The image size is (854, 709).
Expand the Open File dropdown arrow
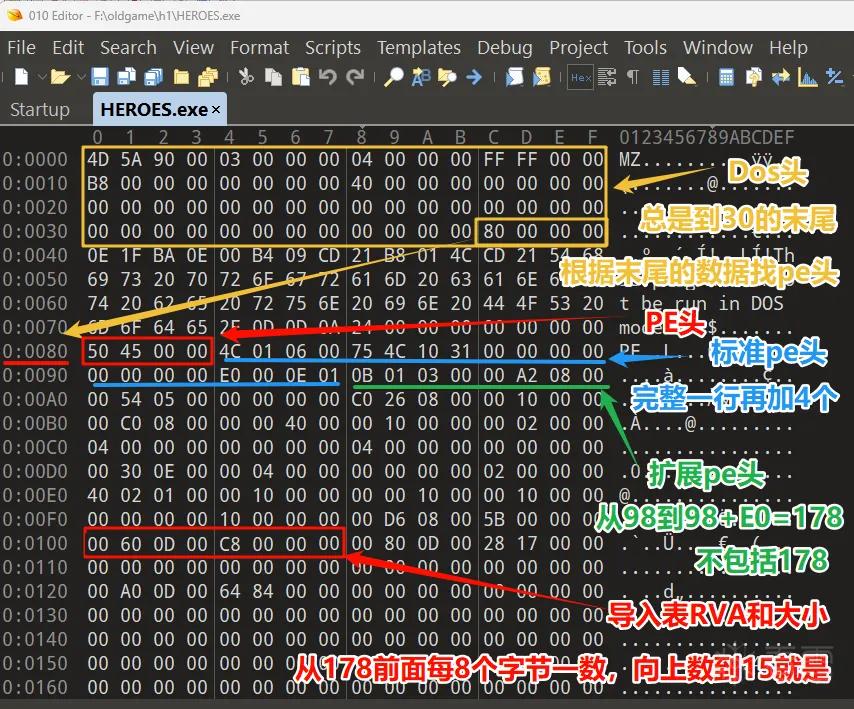point(81,77)
